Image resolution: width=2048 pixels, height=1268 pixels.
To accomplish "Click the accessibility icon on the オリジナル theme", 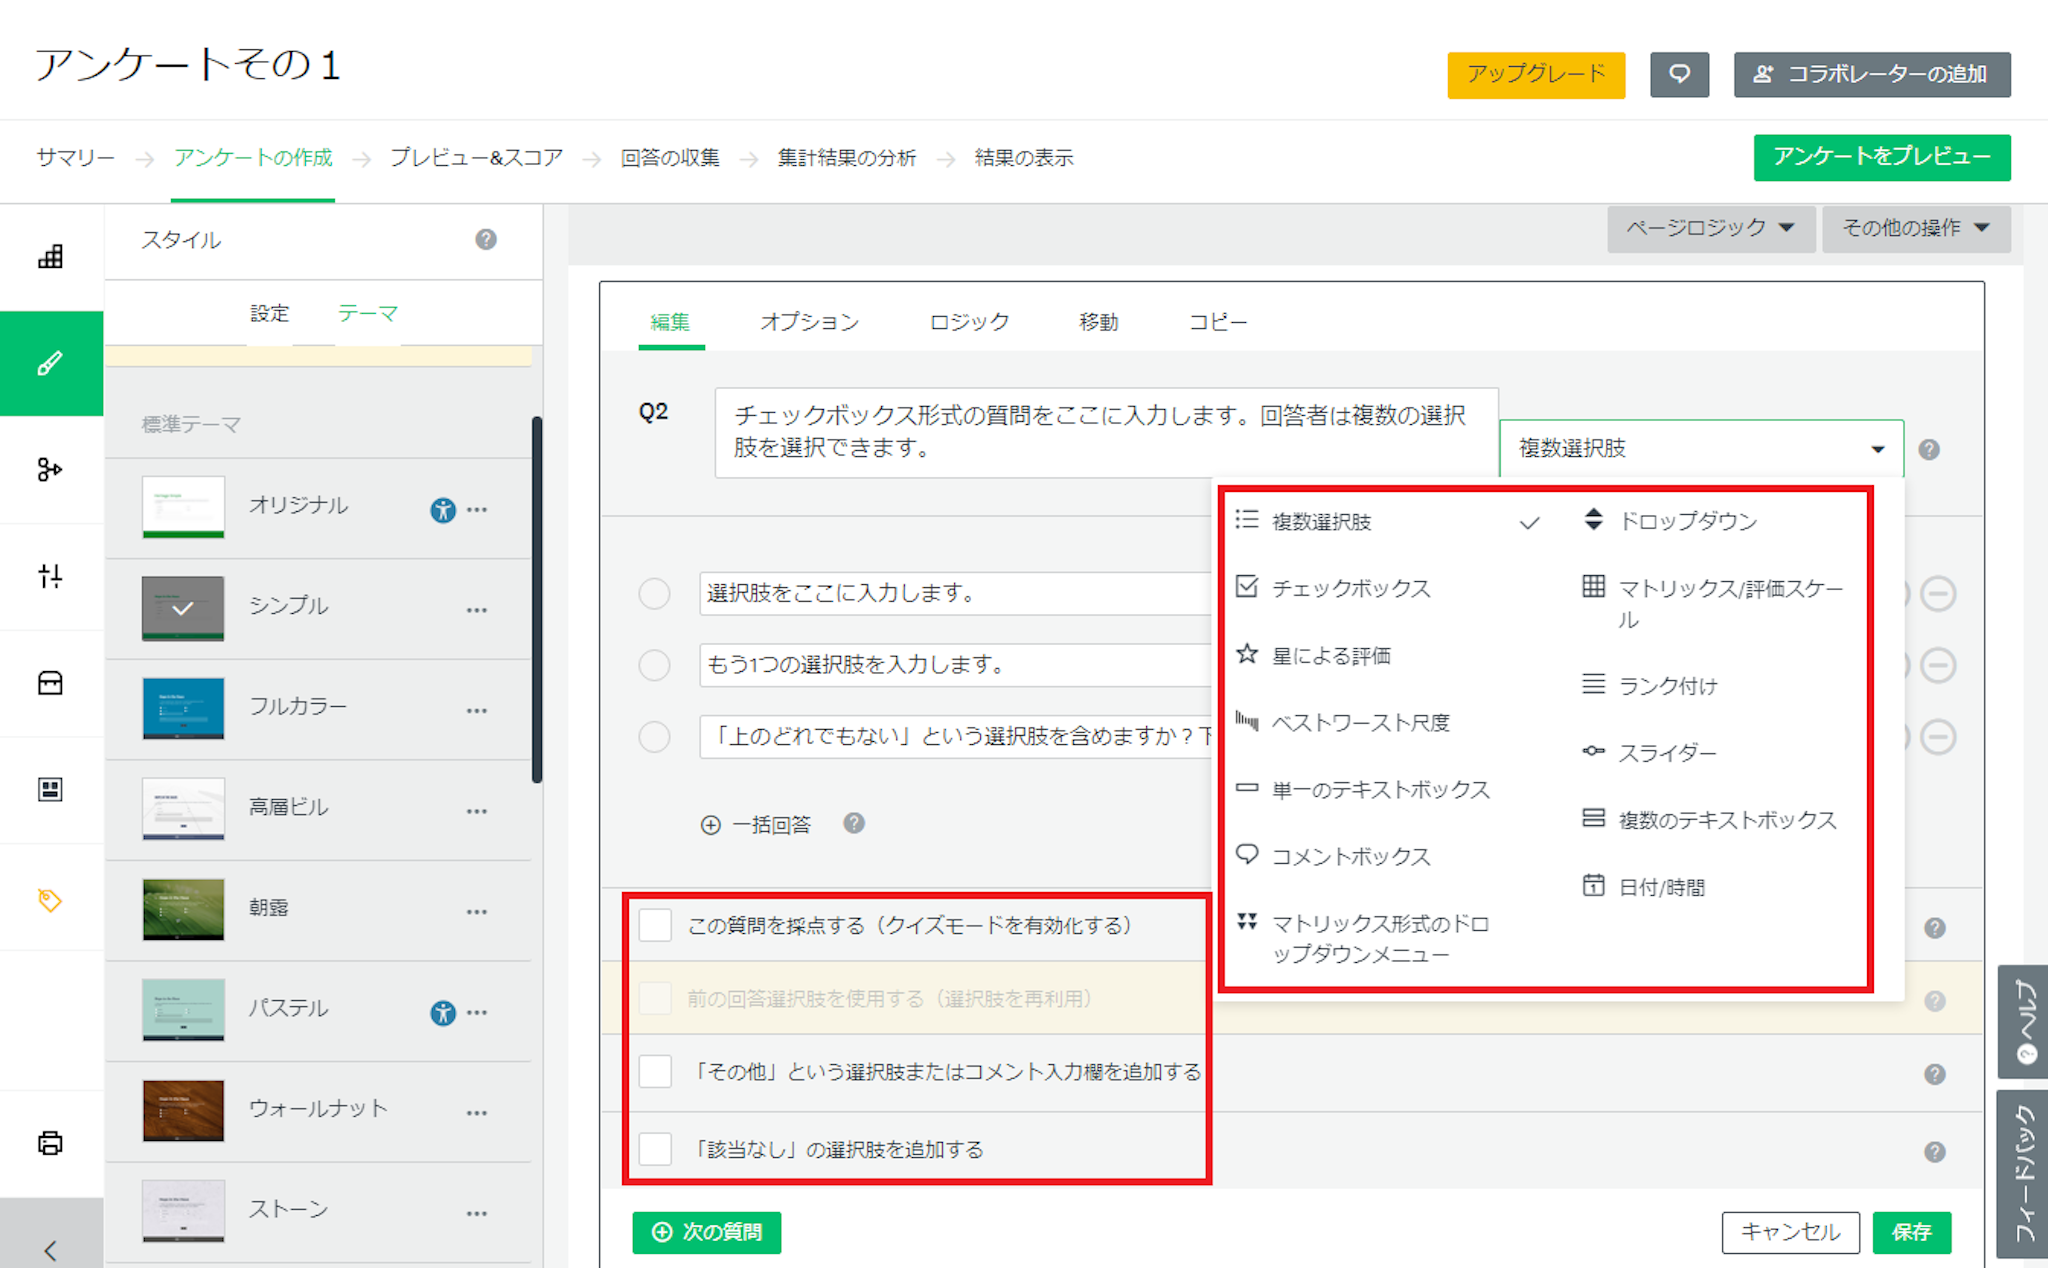I will pyautogui.click(x=442, y=510).
